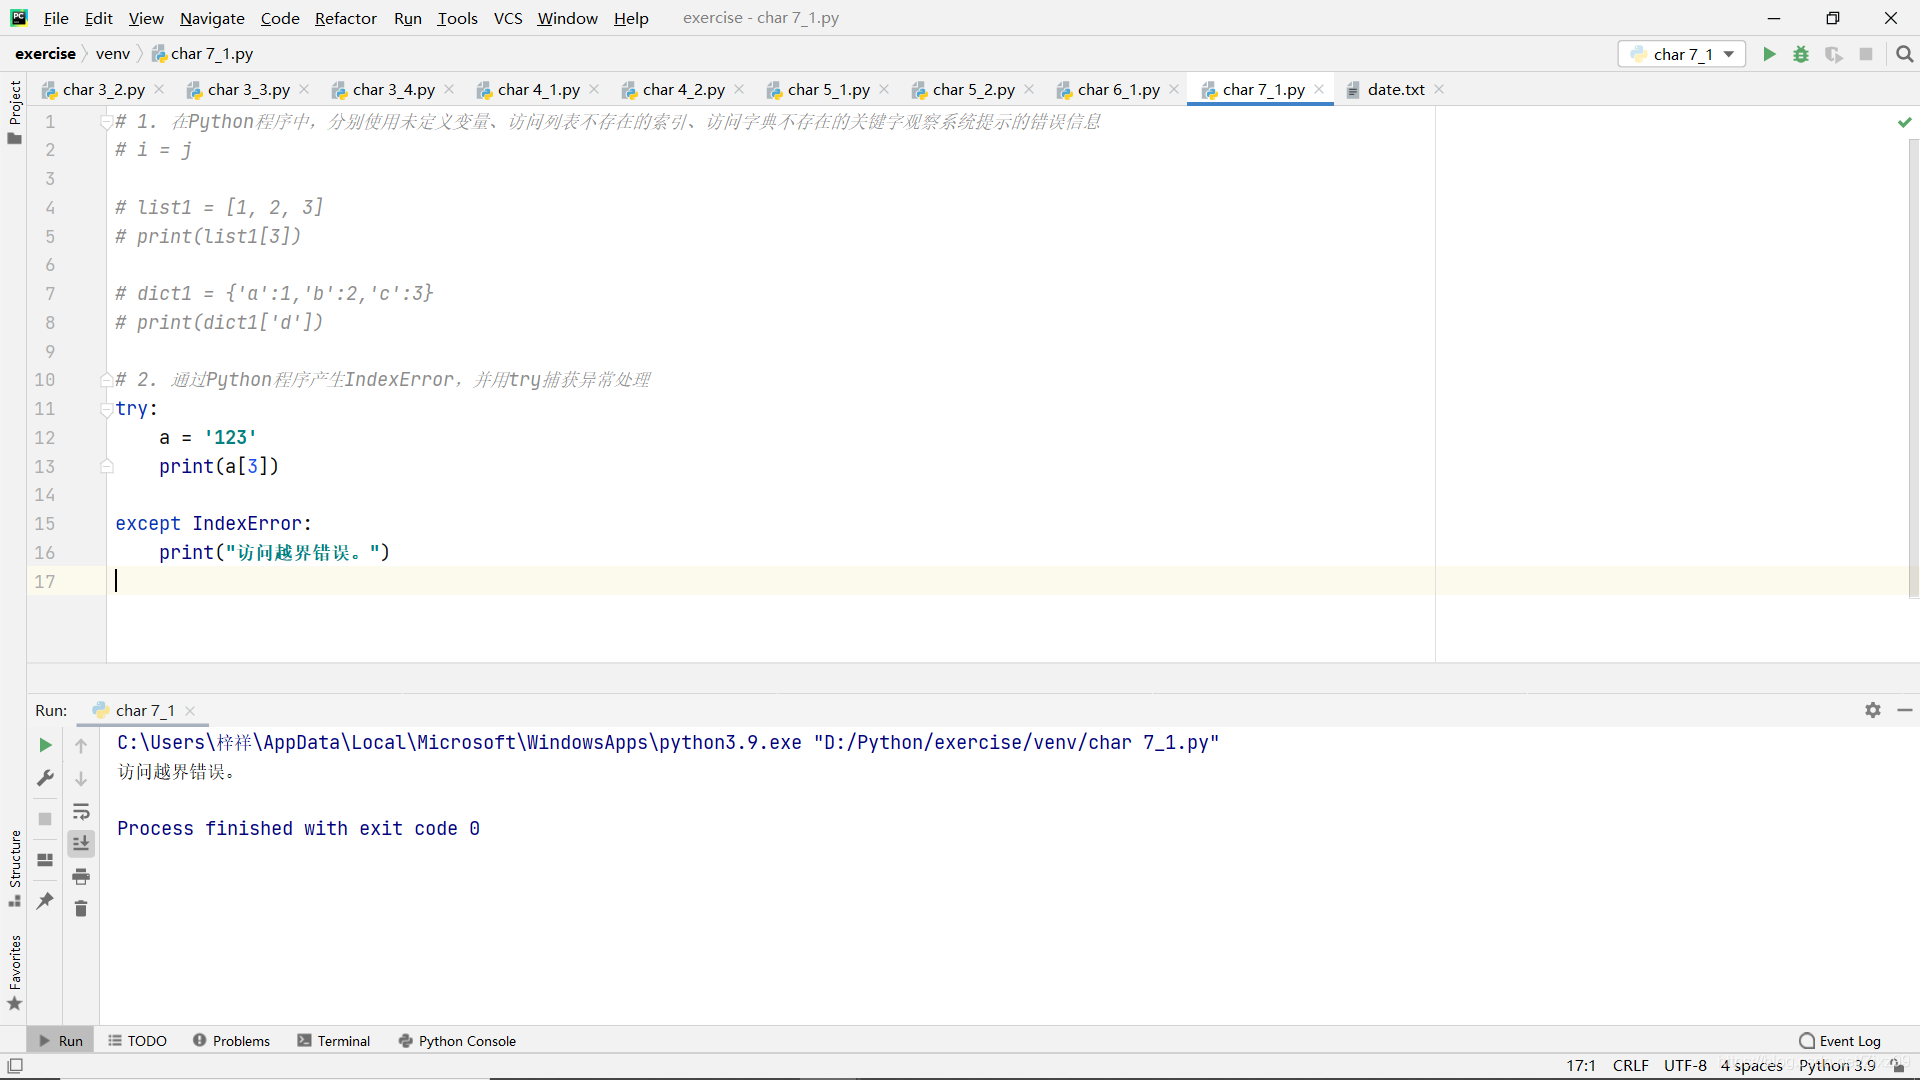
Task: Click the Up stack trace arrow
Action: tap(81, 745)
